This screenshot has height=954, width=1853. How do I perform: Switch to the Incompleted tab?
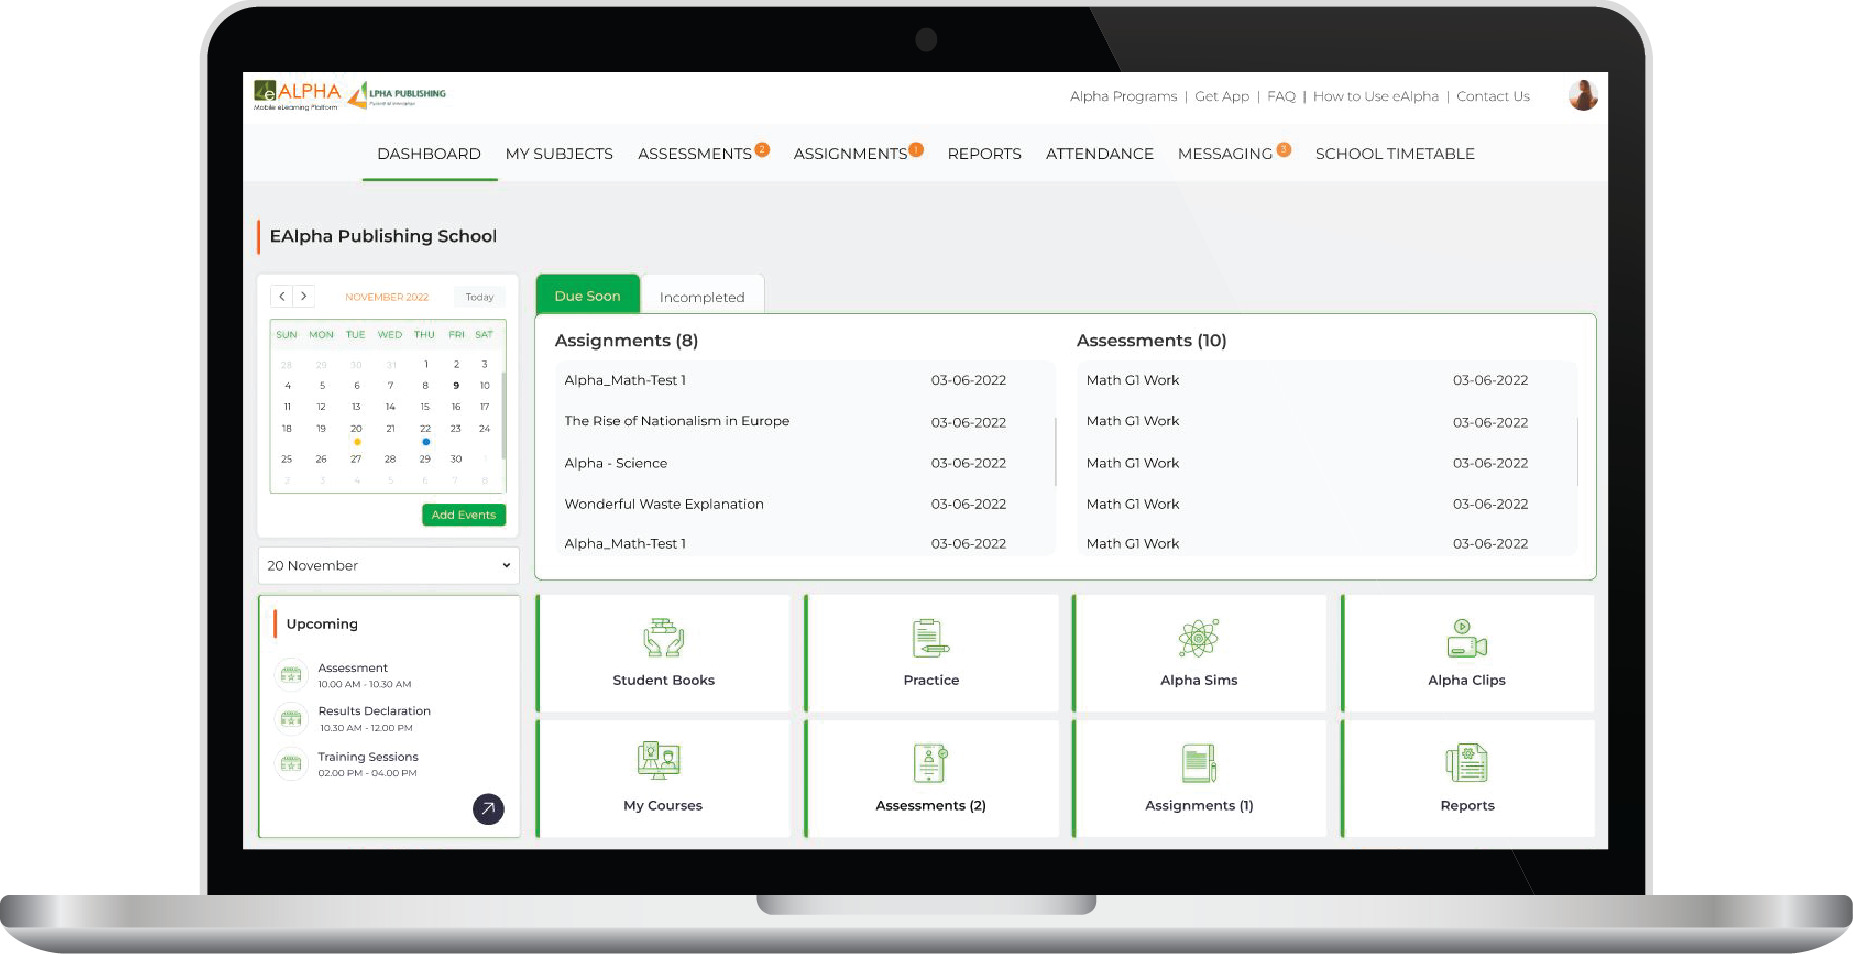click(702, 297)
